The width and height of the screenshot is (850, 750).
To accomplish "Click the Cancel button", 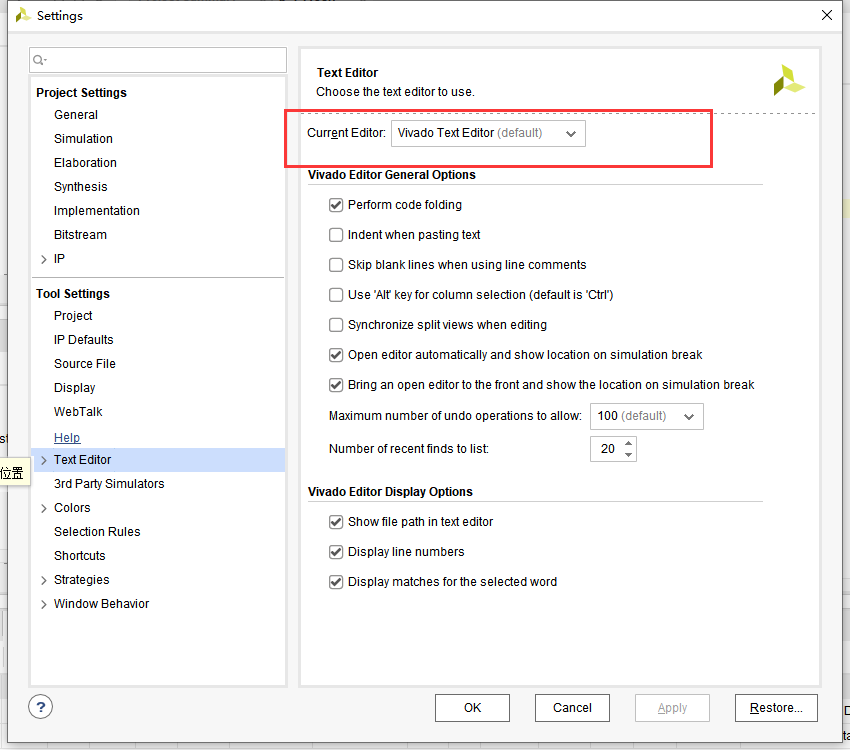I will [x=572, y=708].
